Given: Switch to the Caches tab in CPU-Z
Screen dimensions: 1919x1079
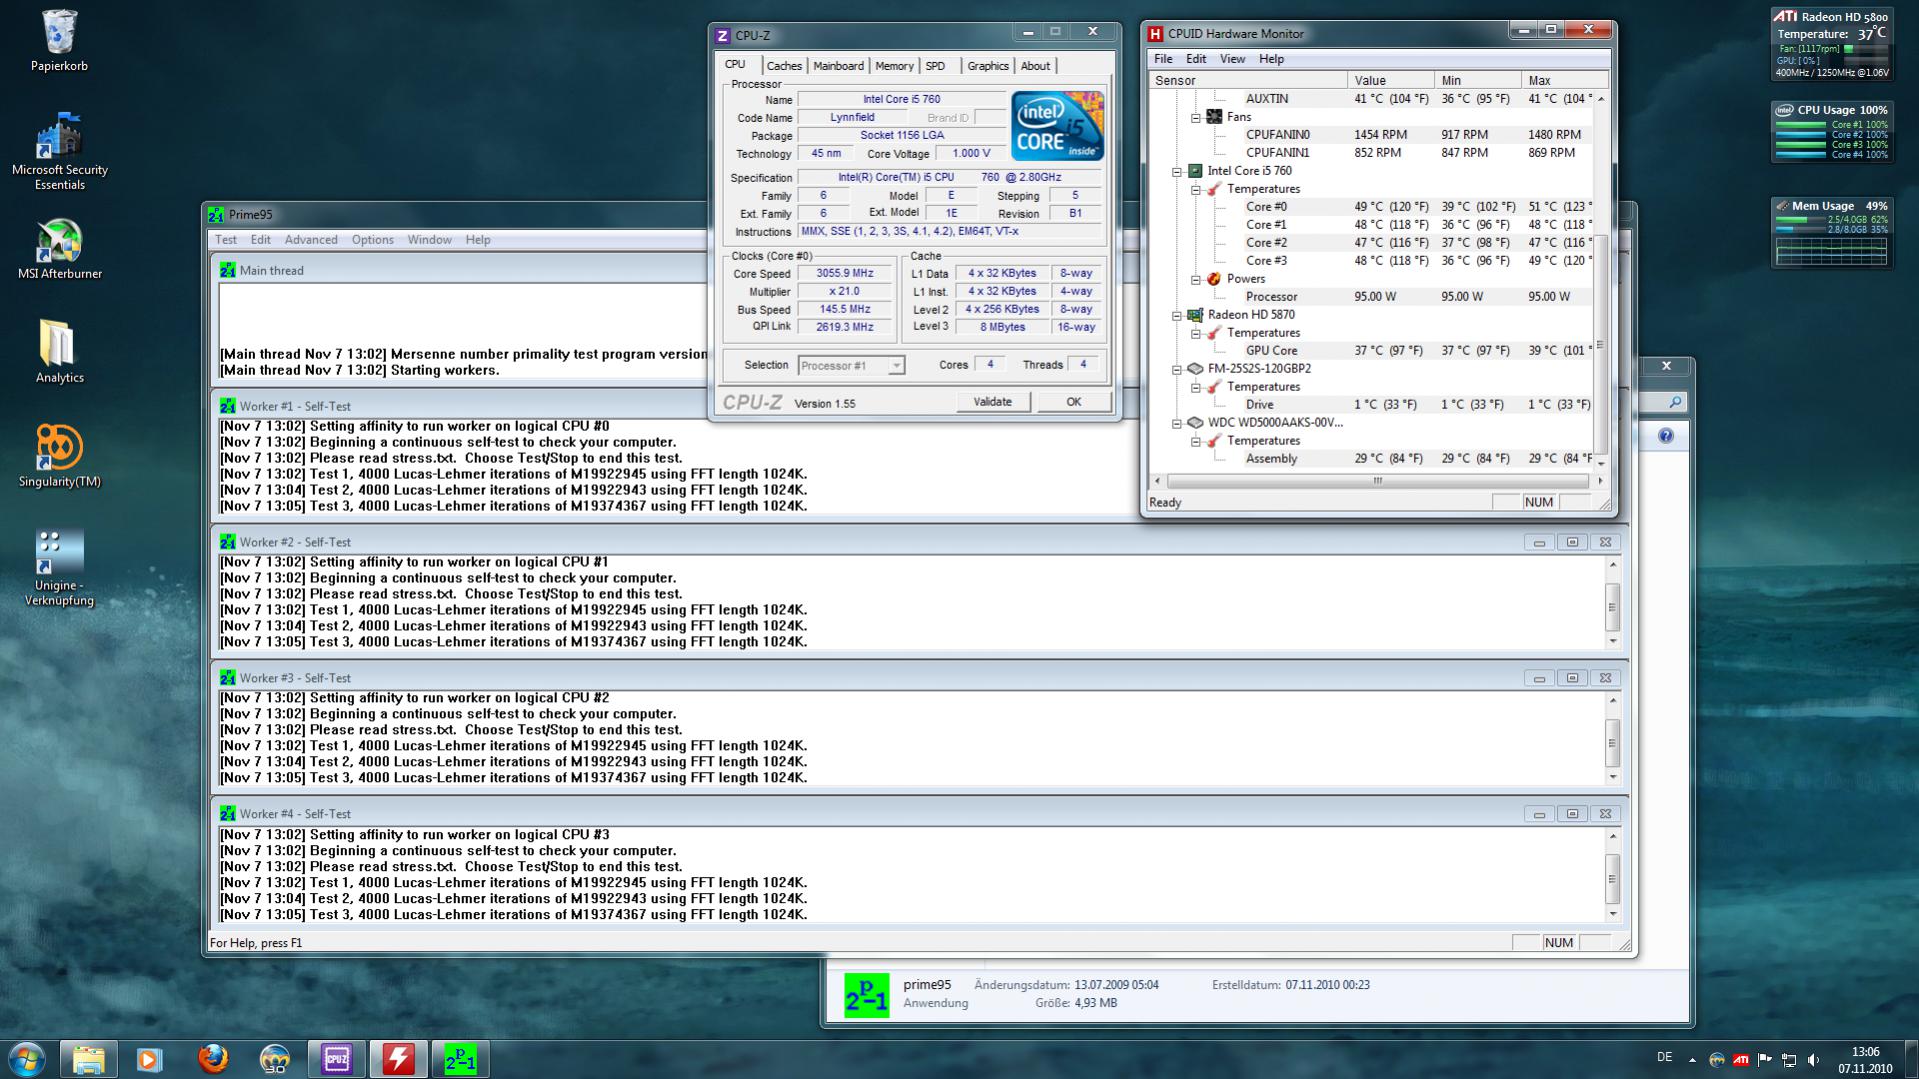Looking at the screenshot, I should click(x=784, y=66).
